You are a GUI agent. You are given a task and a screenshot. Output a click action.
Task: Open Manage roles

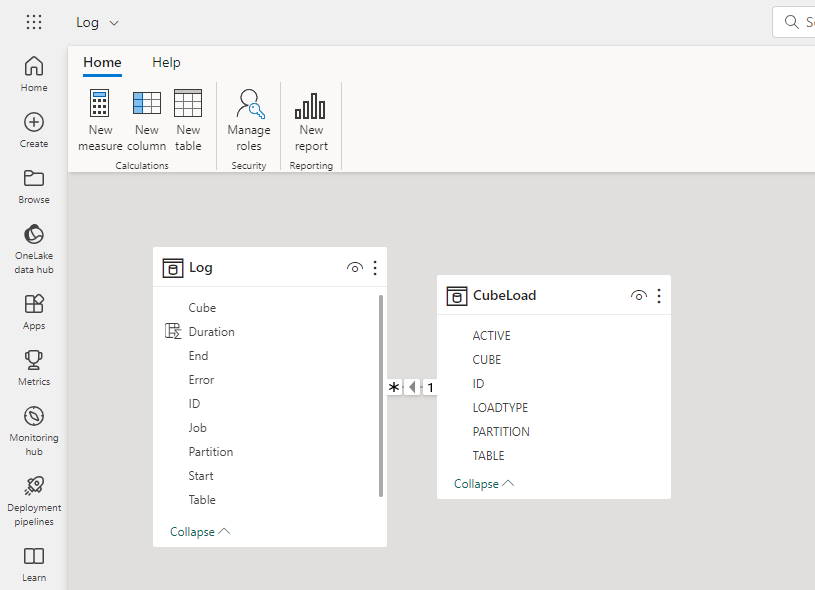(x=249, y=120)
